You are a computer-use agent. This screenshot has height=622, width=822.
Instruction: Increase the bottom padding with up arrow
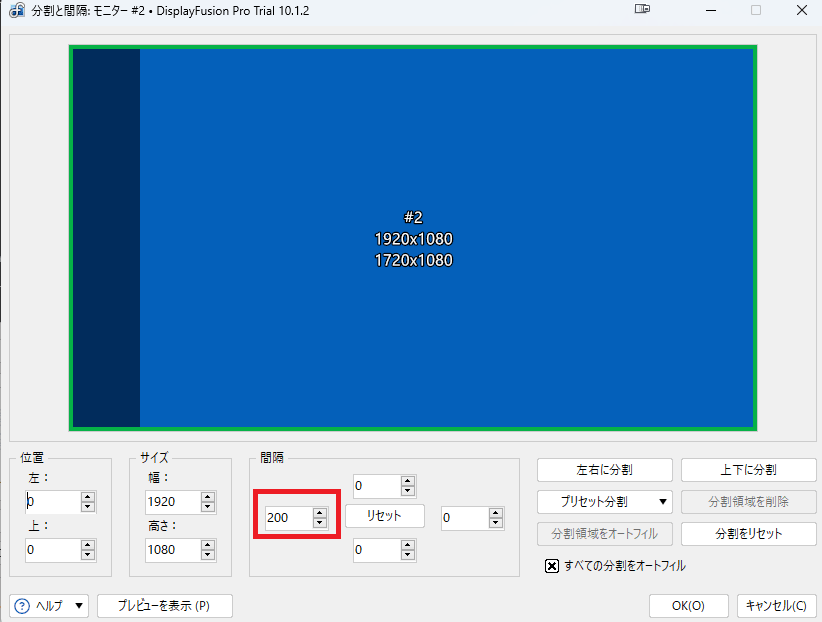pos(408,544)
